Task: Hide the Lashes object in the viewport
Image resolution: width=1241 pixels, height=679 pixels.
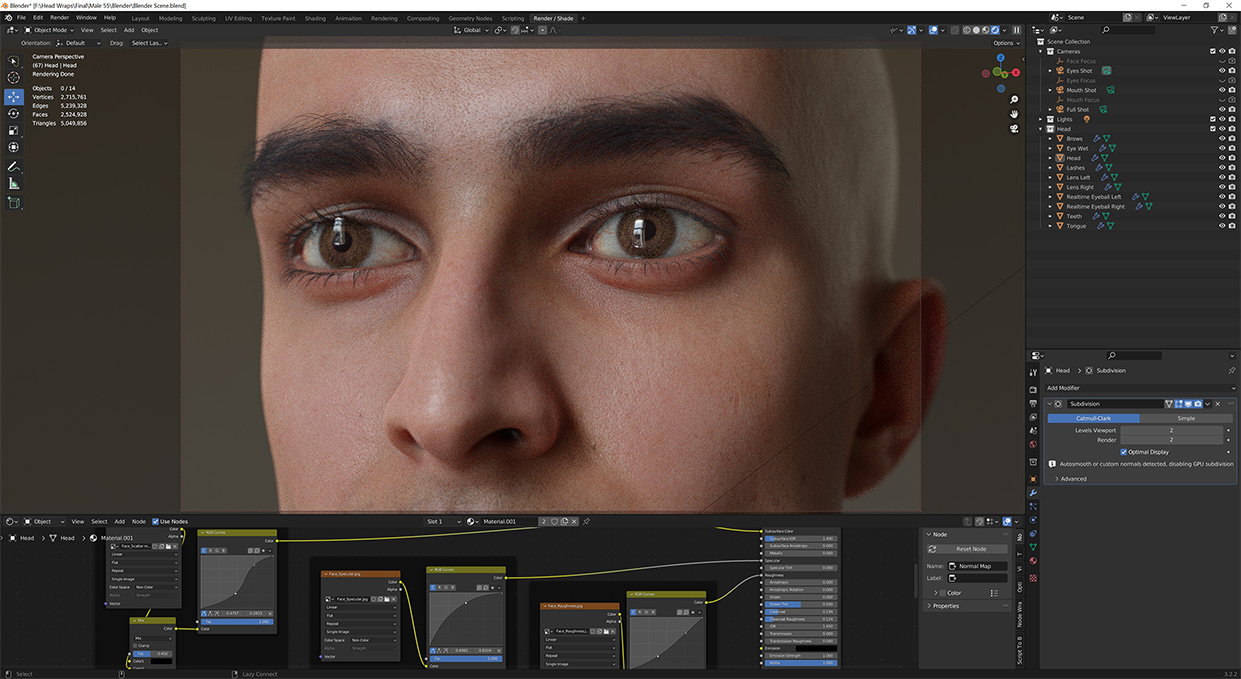Action: coord(1222,167)
